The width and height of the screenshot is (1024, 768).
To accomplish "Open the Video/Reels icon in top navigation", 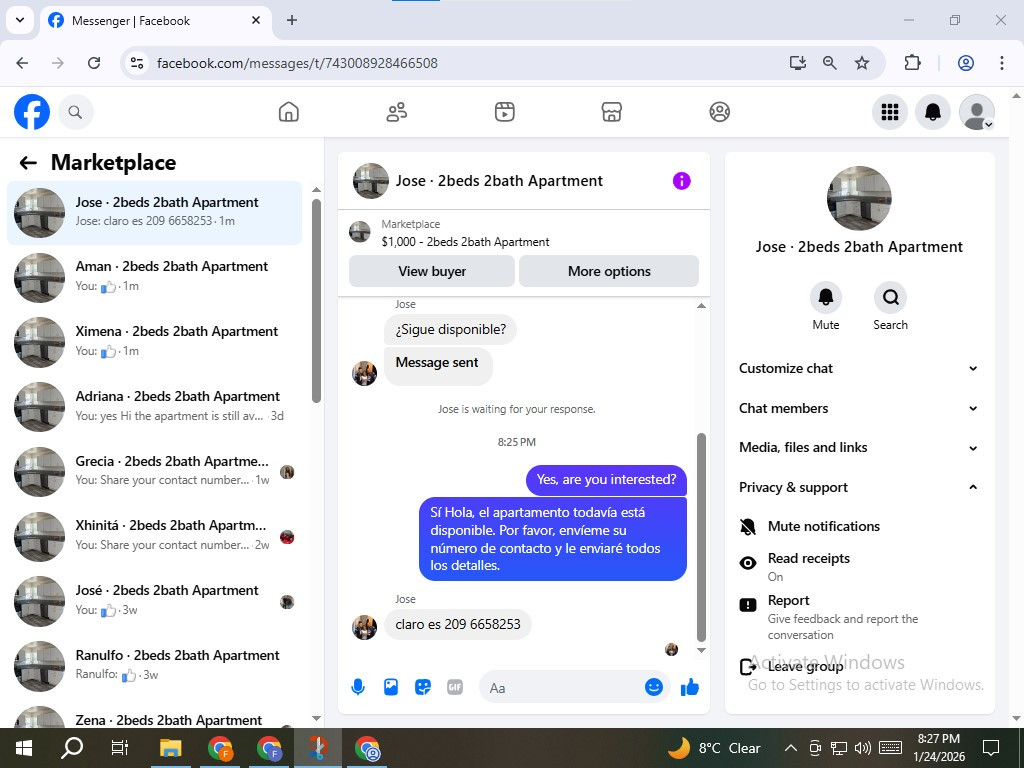I will [504, 112].
